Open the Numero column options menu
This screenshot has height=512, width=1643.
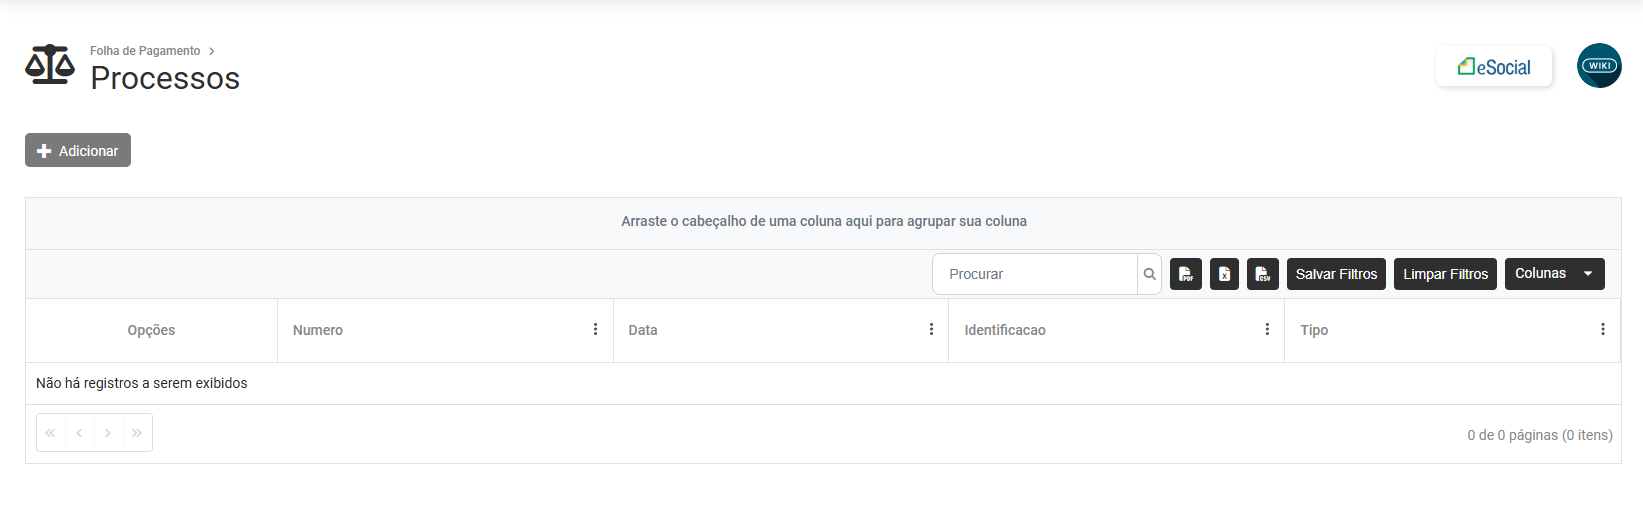(595, 330)
